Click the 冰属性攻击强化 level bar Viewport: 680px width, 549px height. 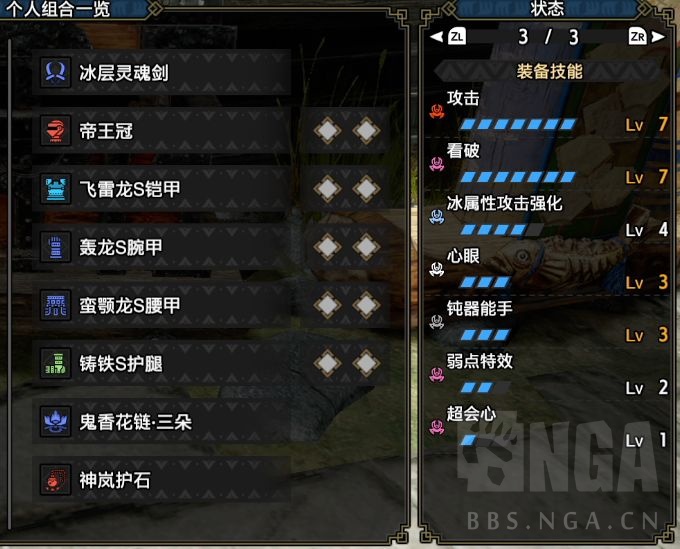pyautogui.click(x=501, y=229)
